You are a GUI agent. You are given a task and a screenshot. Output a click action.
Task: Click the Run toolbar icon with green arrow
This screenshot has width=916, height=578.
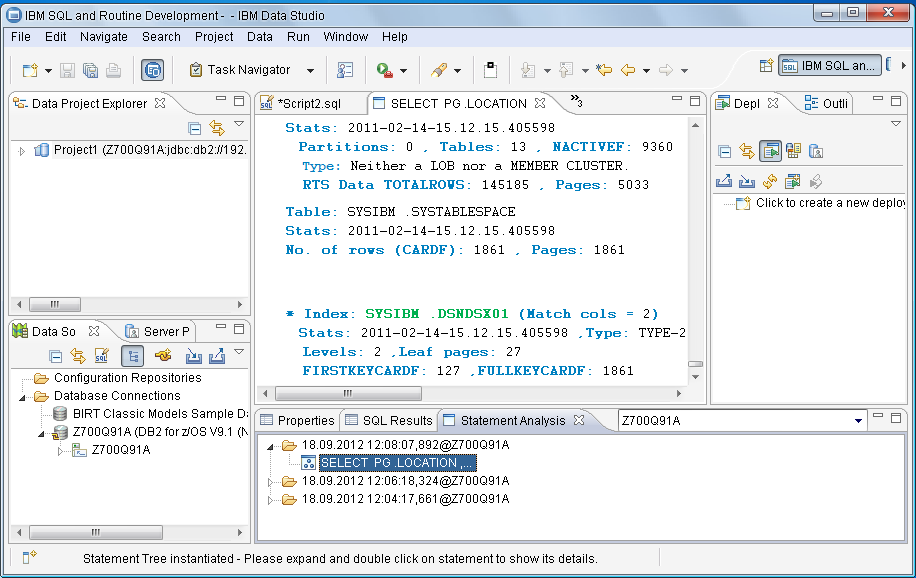click(x=384, y=70)
